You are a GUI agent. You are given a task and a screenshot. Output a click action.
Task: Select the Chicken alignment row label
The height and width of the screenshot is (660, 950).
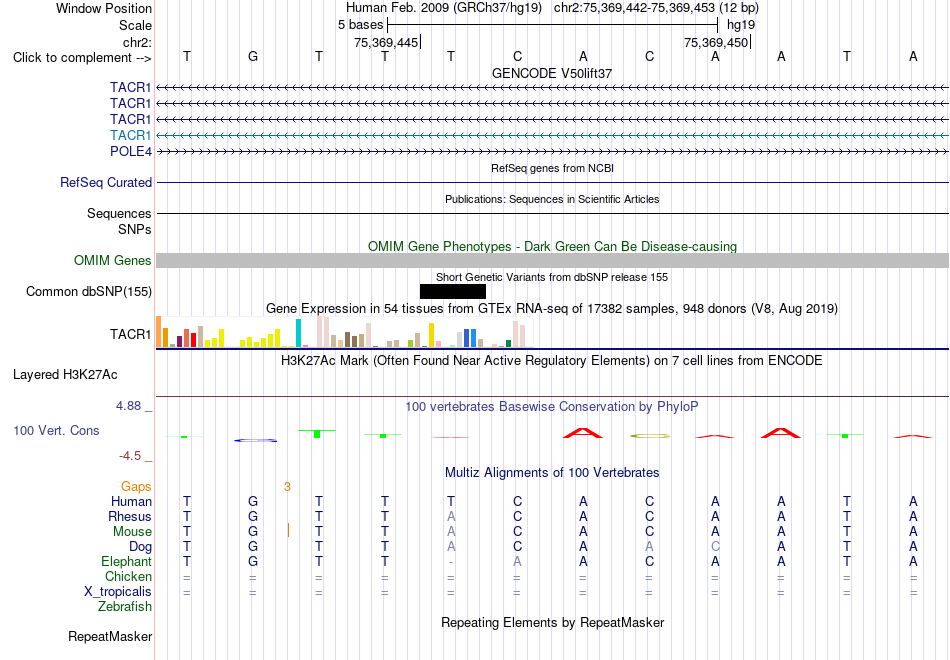(x=128, y=576)
